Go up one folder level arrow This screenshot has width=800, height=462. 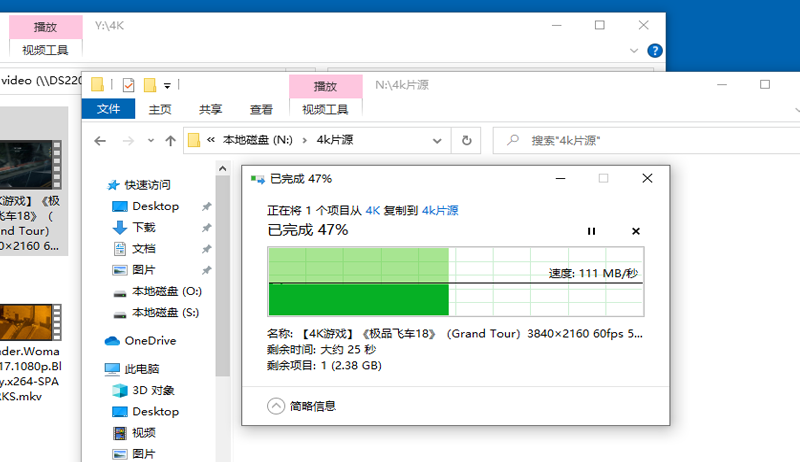pos(170,141)
